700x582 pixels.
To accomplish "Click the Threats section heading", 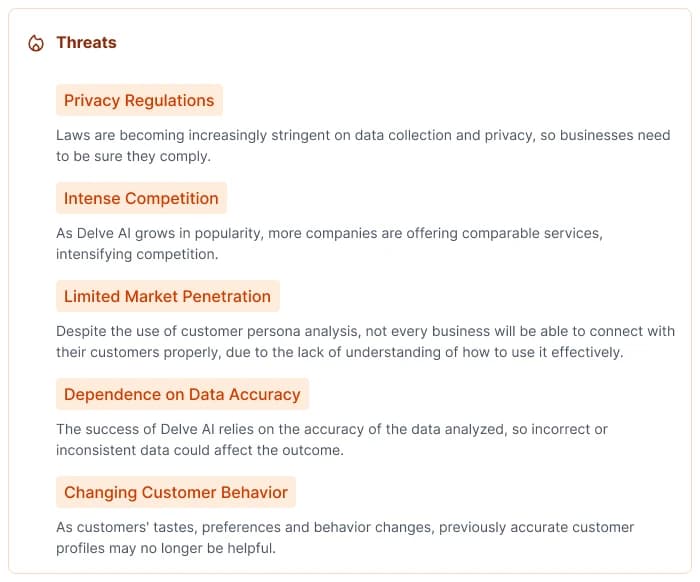I will point(86,42).
